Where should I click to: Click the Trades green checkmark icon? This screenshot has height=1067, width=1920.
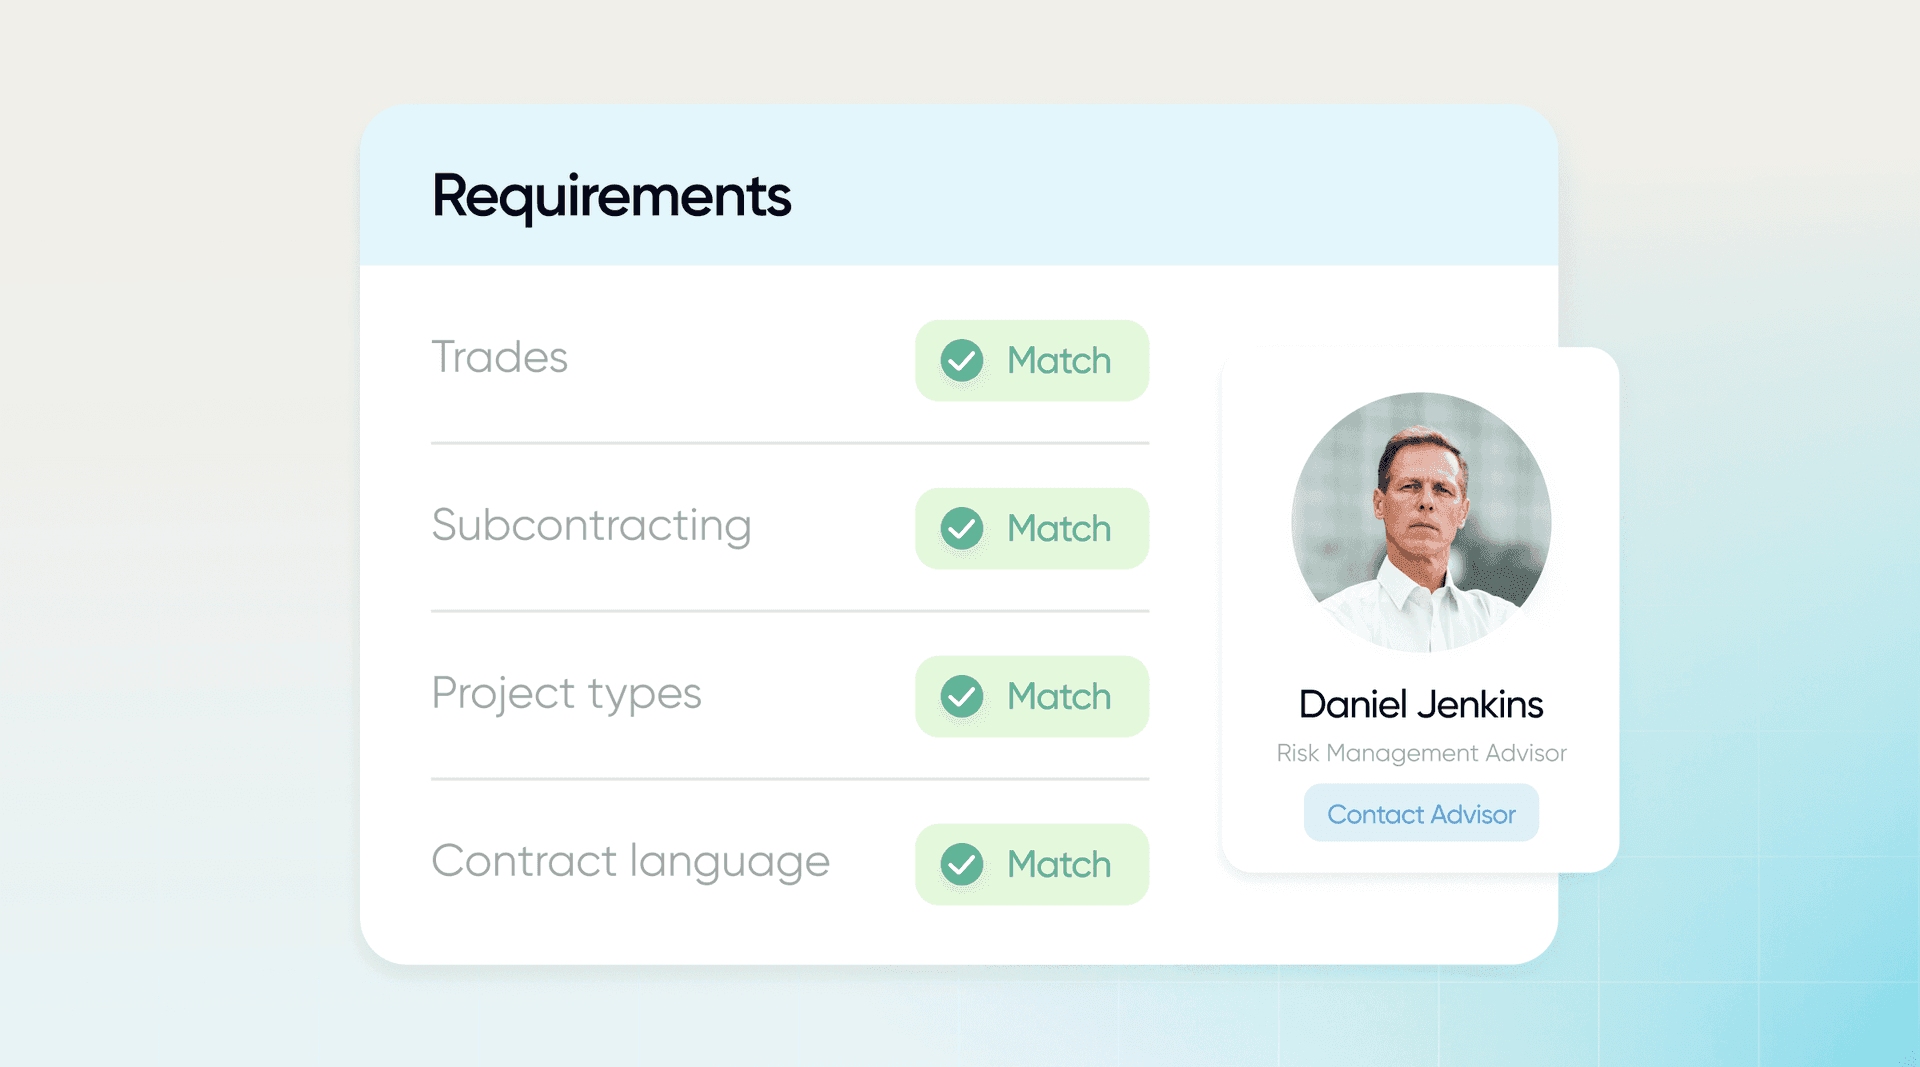[x=962, y=361]
